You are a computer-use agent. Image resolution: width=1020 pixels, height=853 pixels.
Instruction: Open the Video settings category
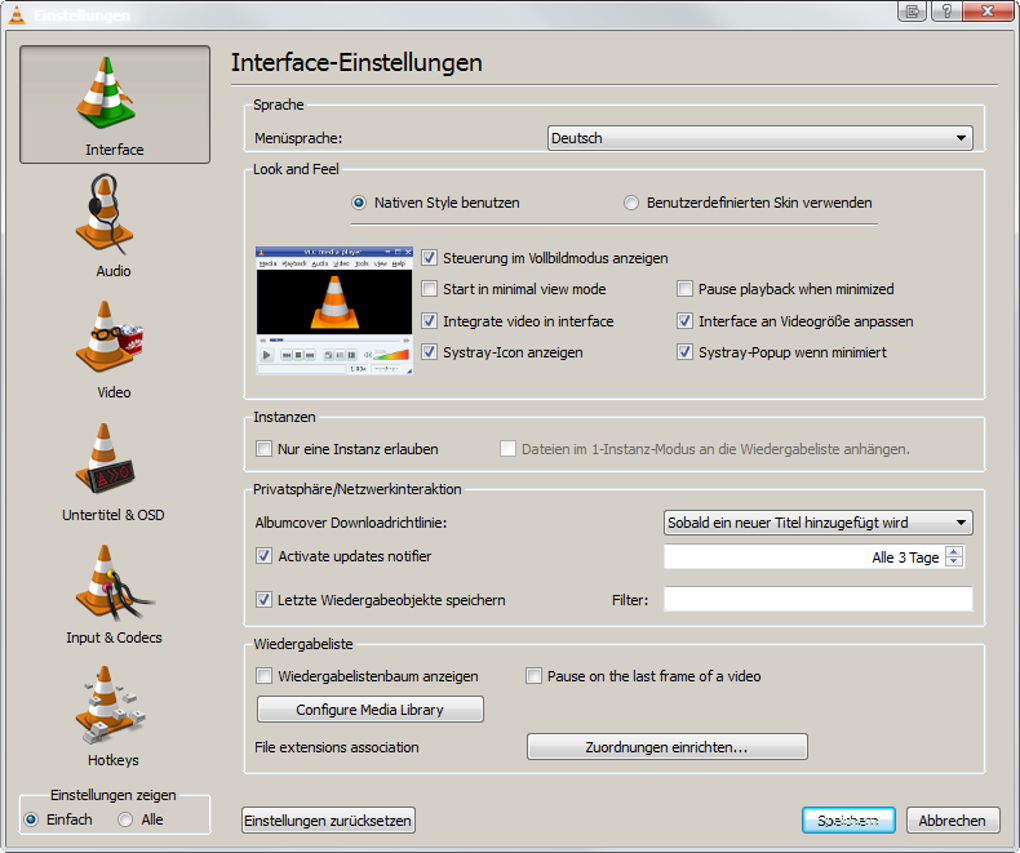point(114,349)
